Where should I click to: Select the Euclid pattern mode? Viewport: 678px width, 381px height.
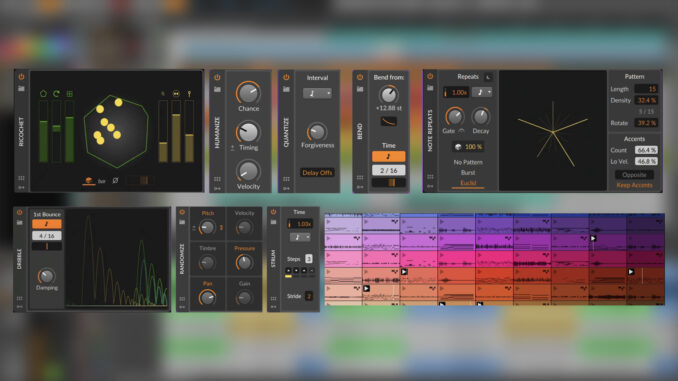click(468, 183)
